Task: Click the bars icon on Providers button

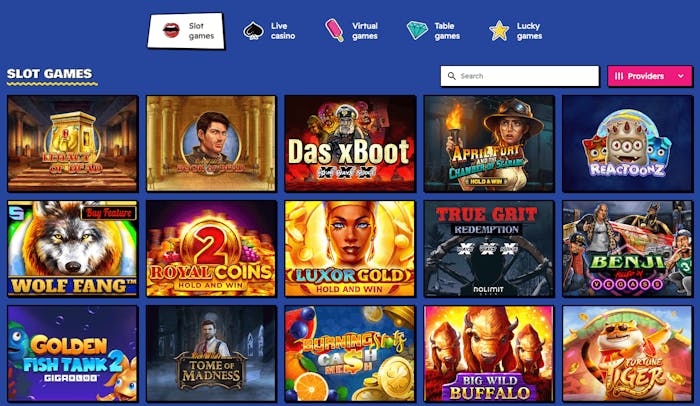Action: [619, 76]
